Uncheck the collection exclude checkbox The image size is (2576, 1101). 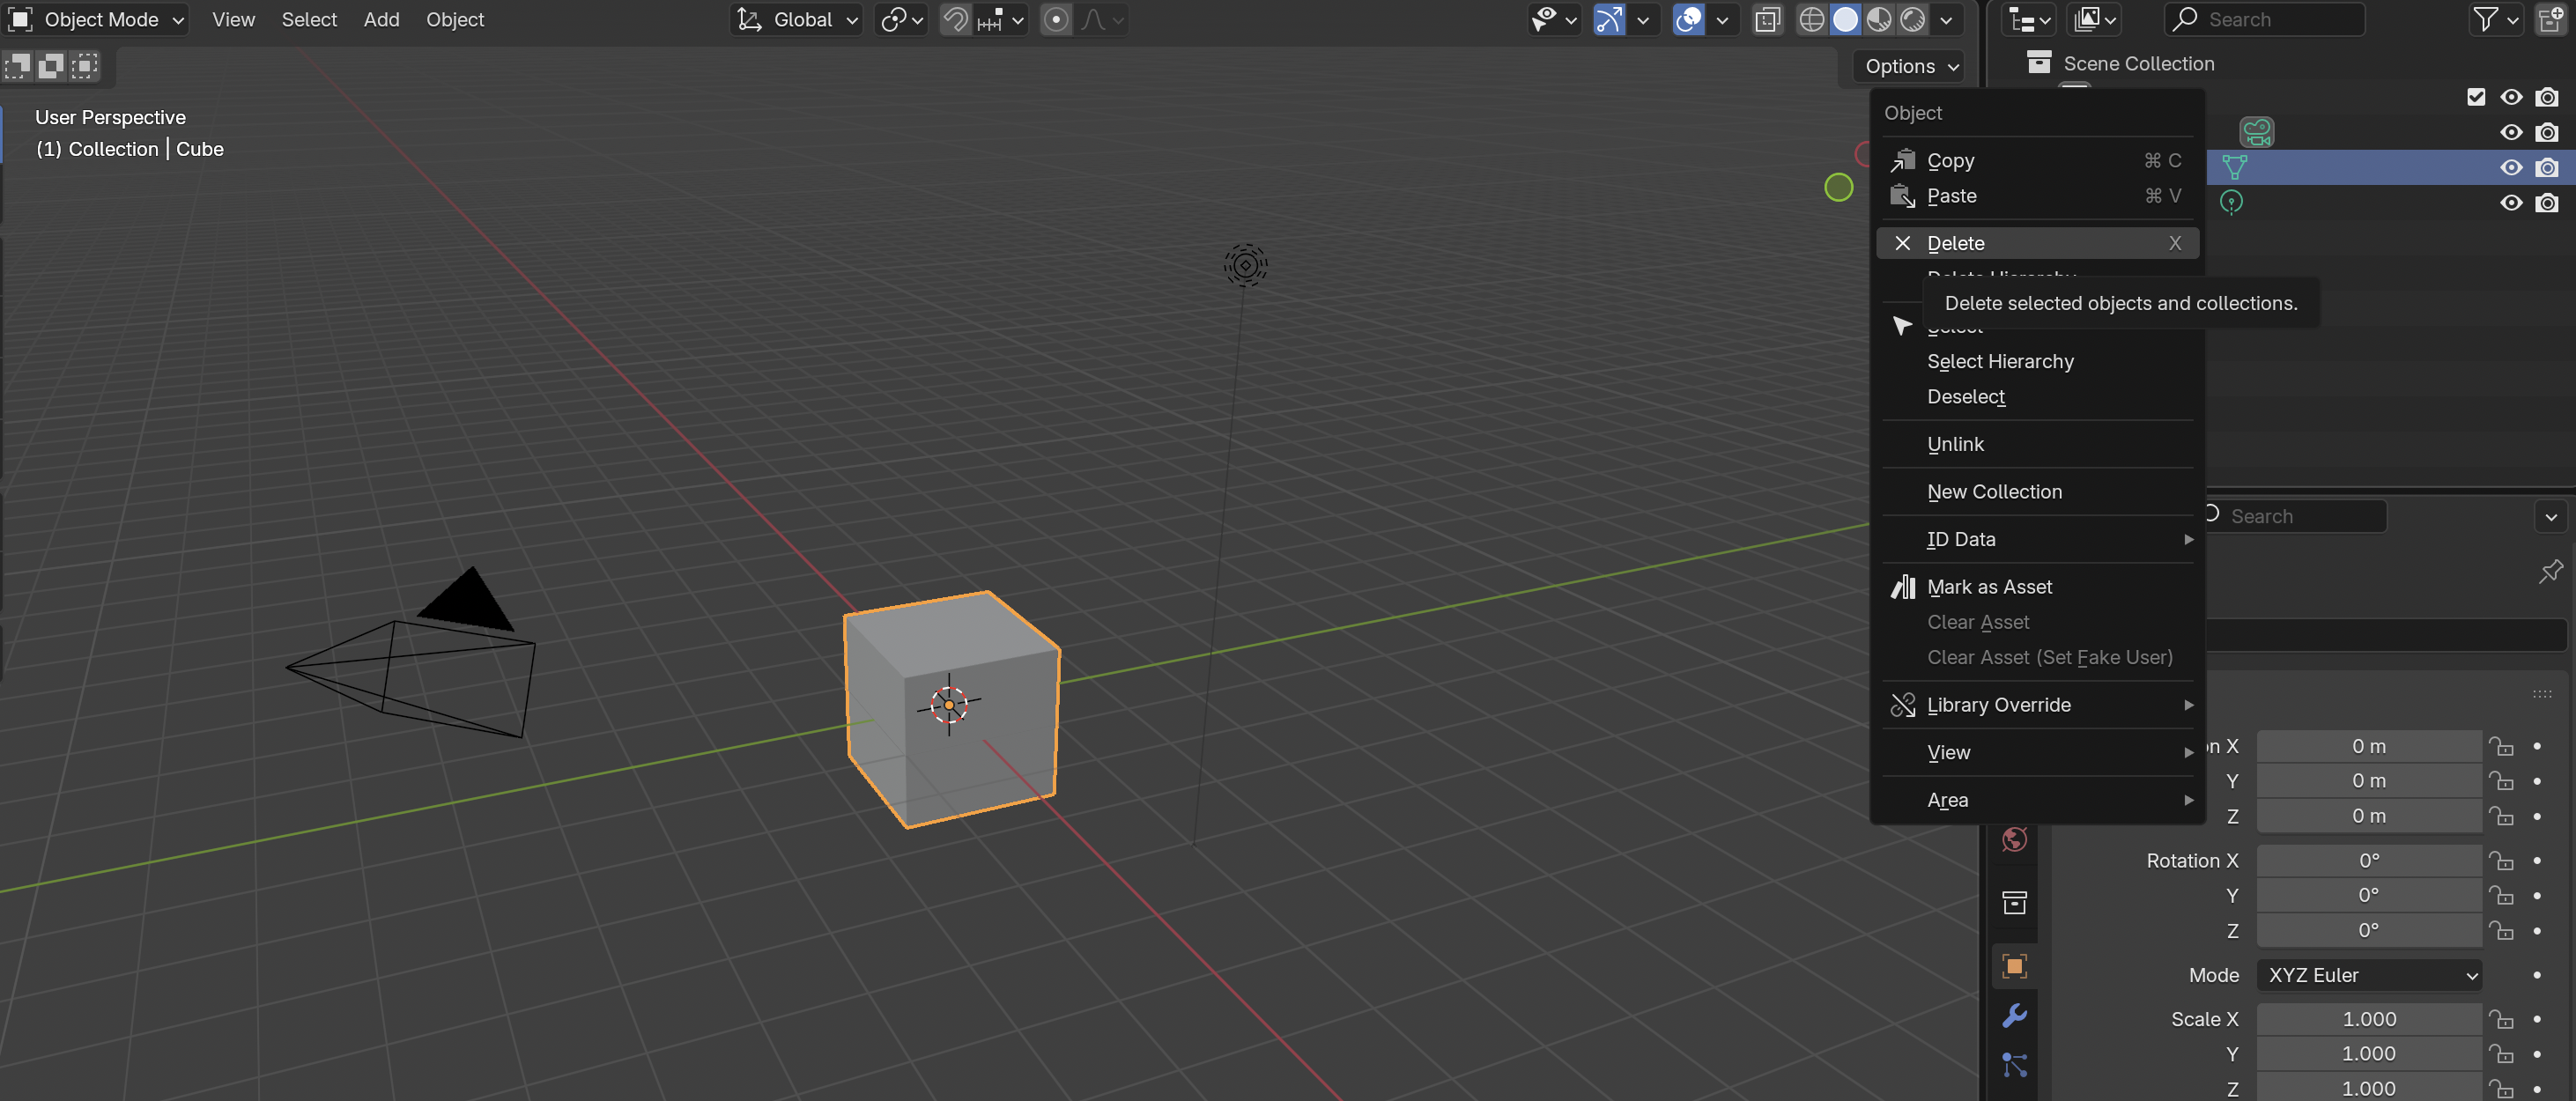[2476, 97]
